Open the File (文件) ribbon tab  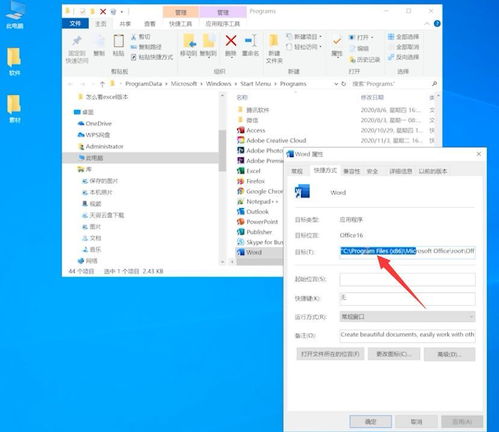(75, 24)
